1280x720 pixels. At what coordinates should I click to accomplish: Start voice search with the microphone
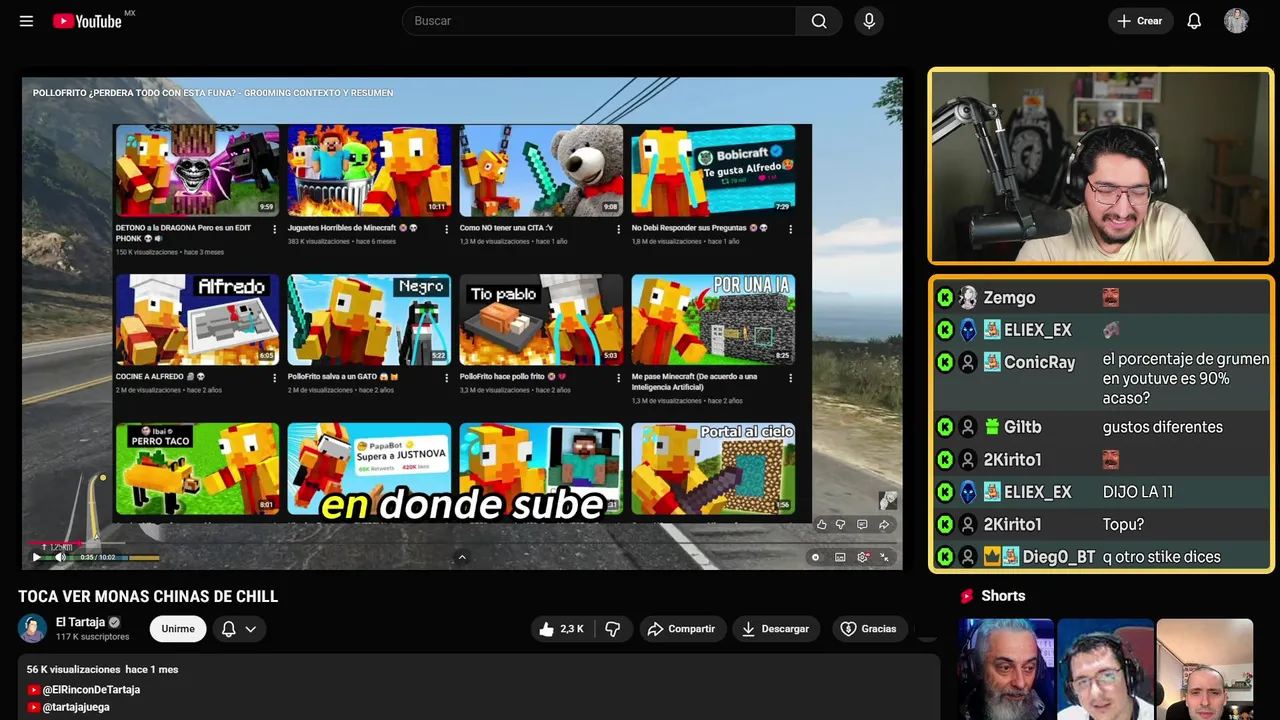point(869,21)
